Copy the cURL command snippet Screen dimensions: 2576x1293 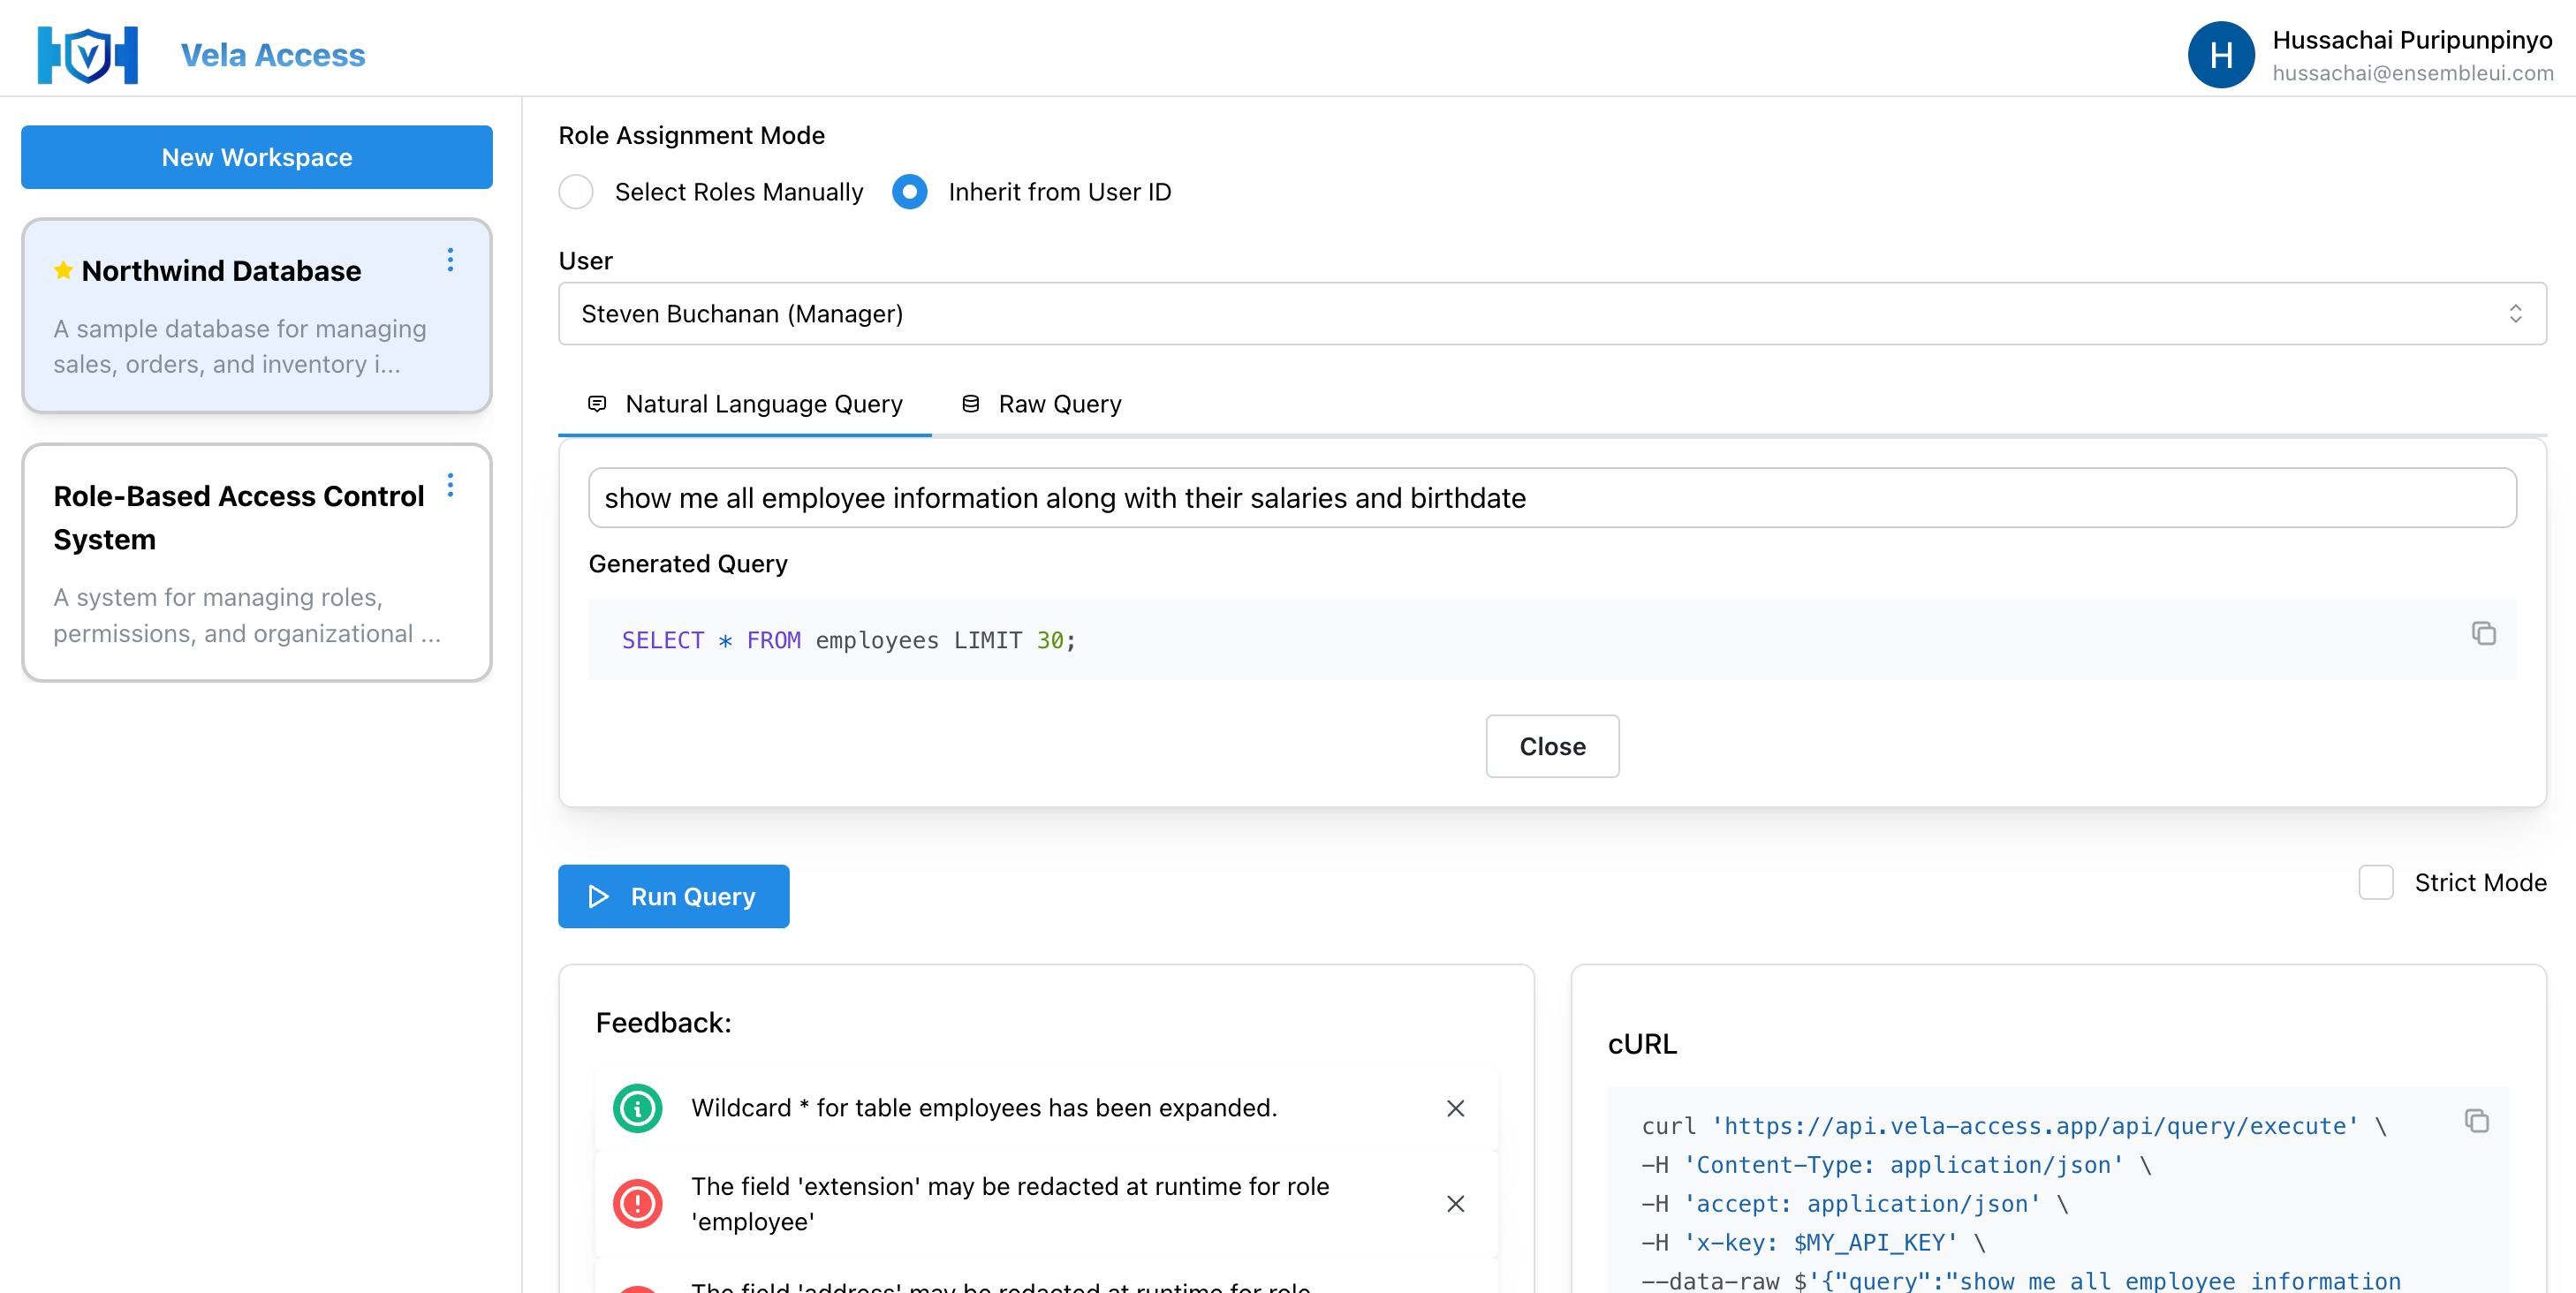(x=2476, y=1121)
